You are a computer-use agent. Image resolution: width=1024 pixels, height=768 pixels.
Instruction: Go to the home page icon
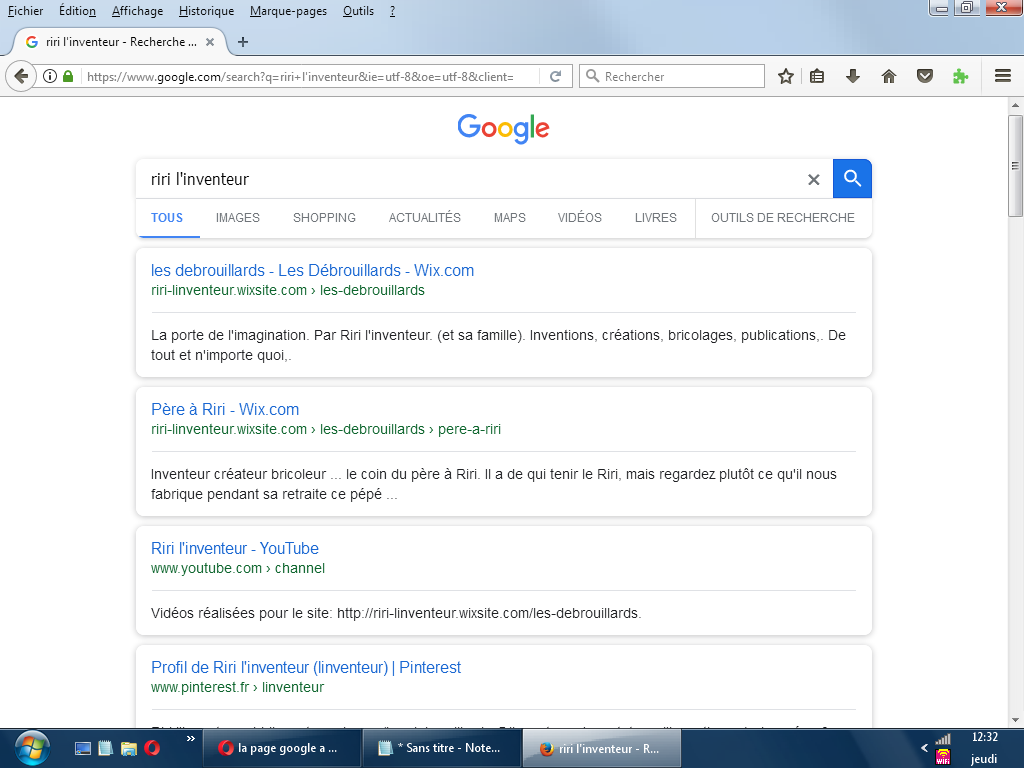[888, 76]
